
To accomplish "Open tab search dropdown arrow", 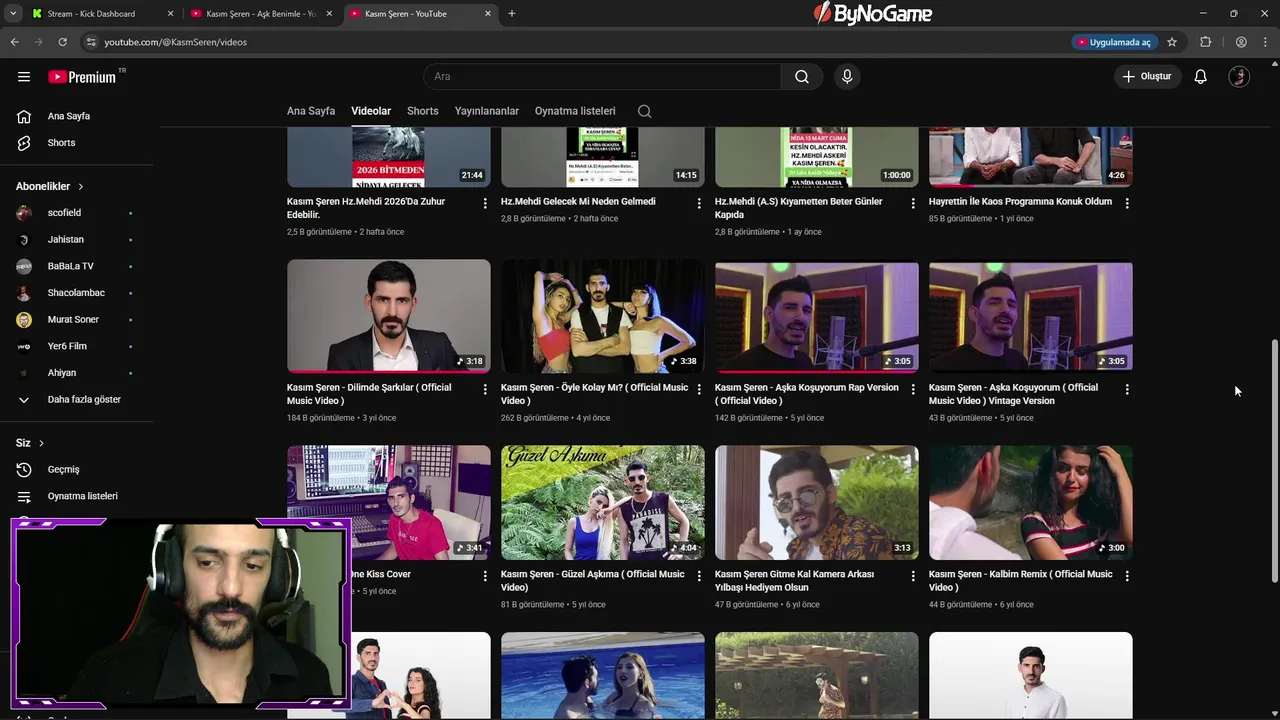I will click(x=13, y=14).
